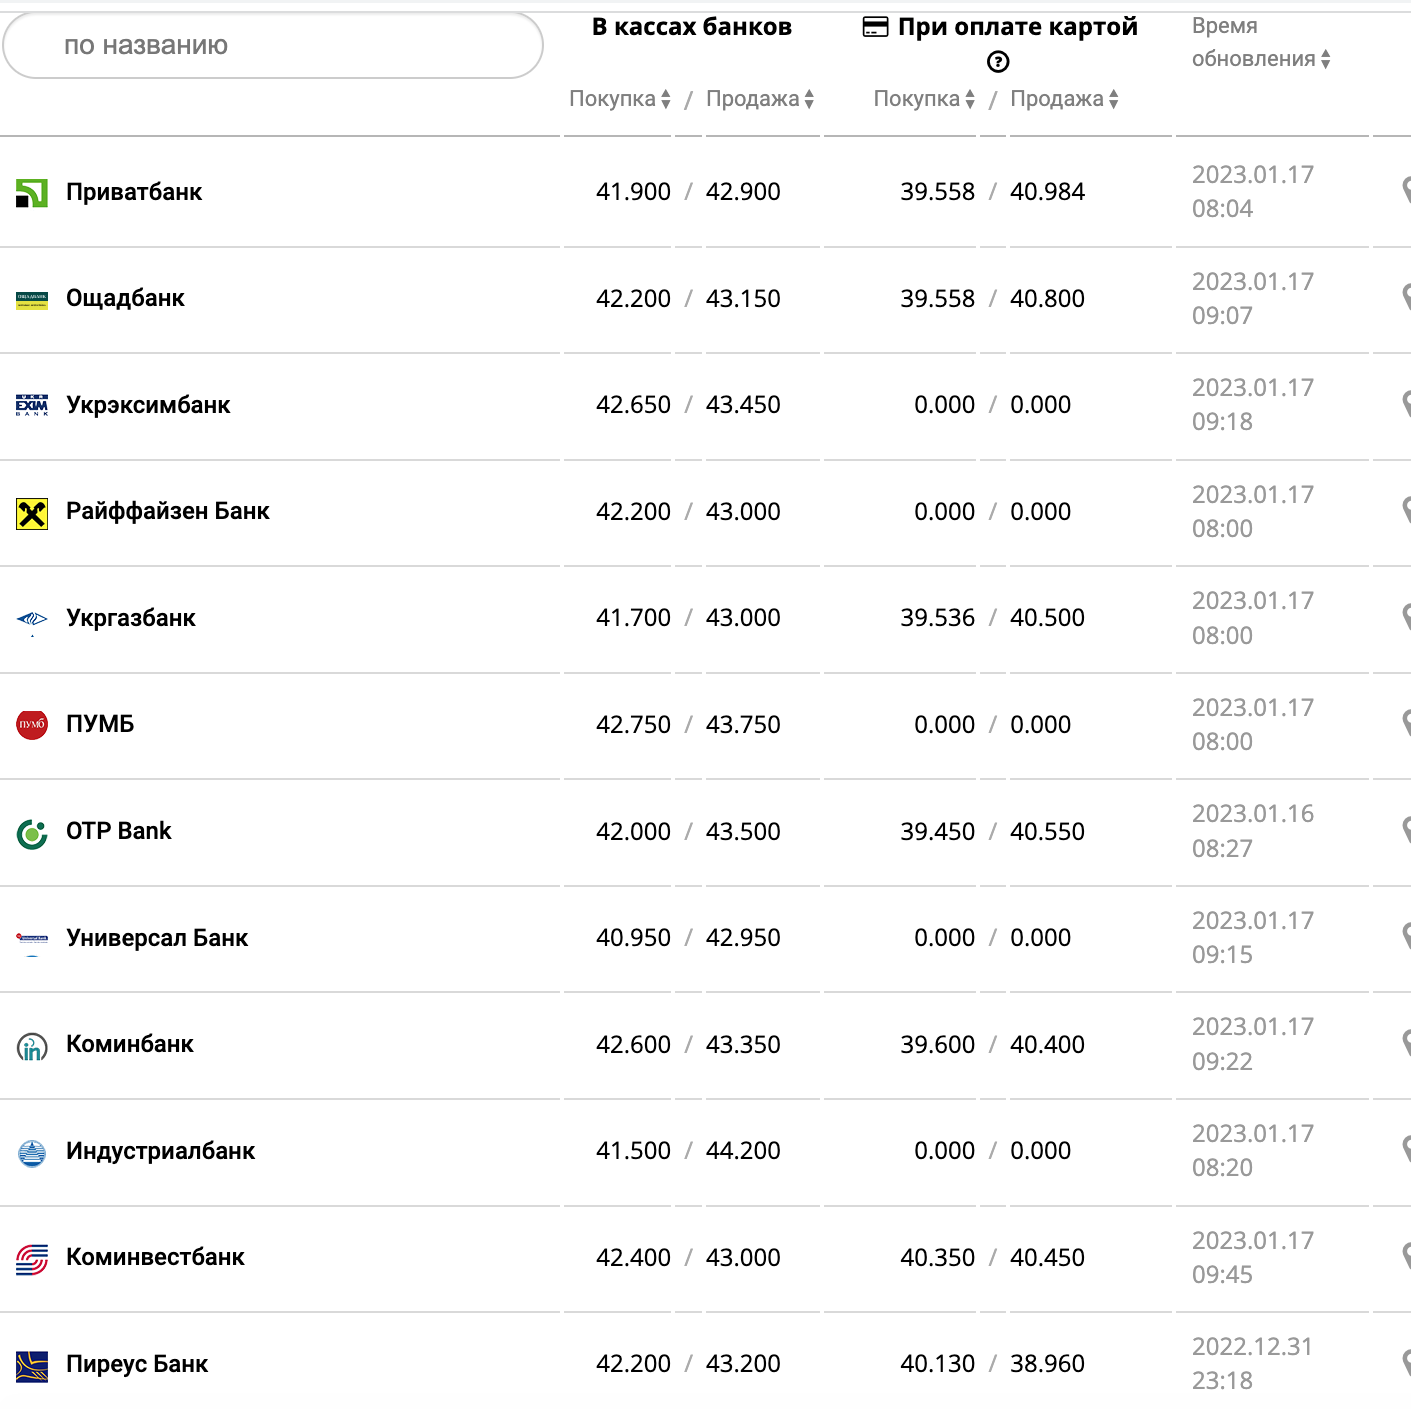Click the search by name field
Image resolution: width=1411 pixels, height=1409 pixels.
click(273, 45)
